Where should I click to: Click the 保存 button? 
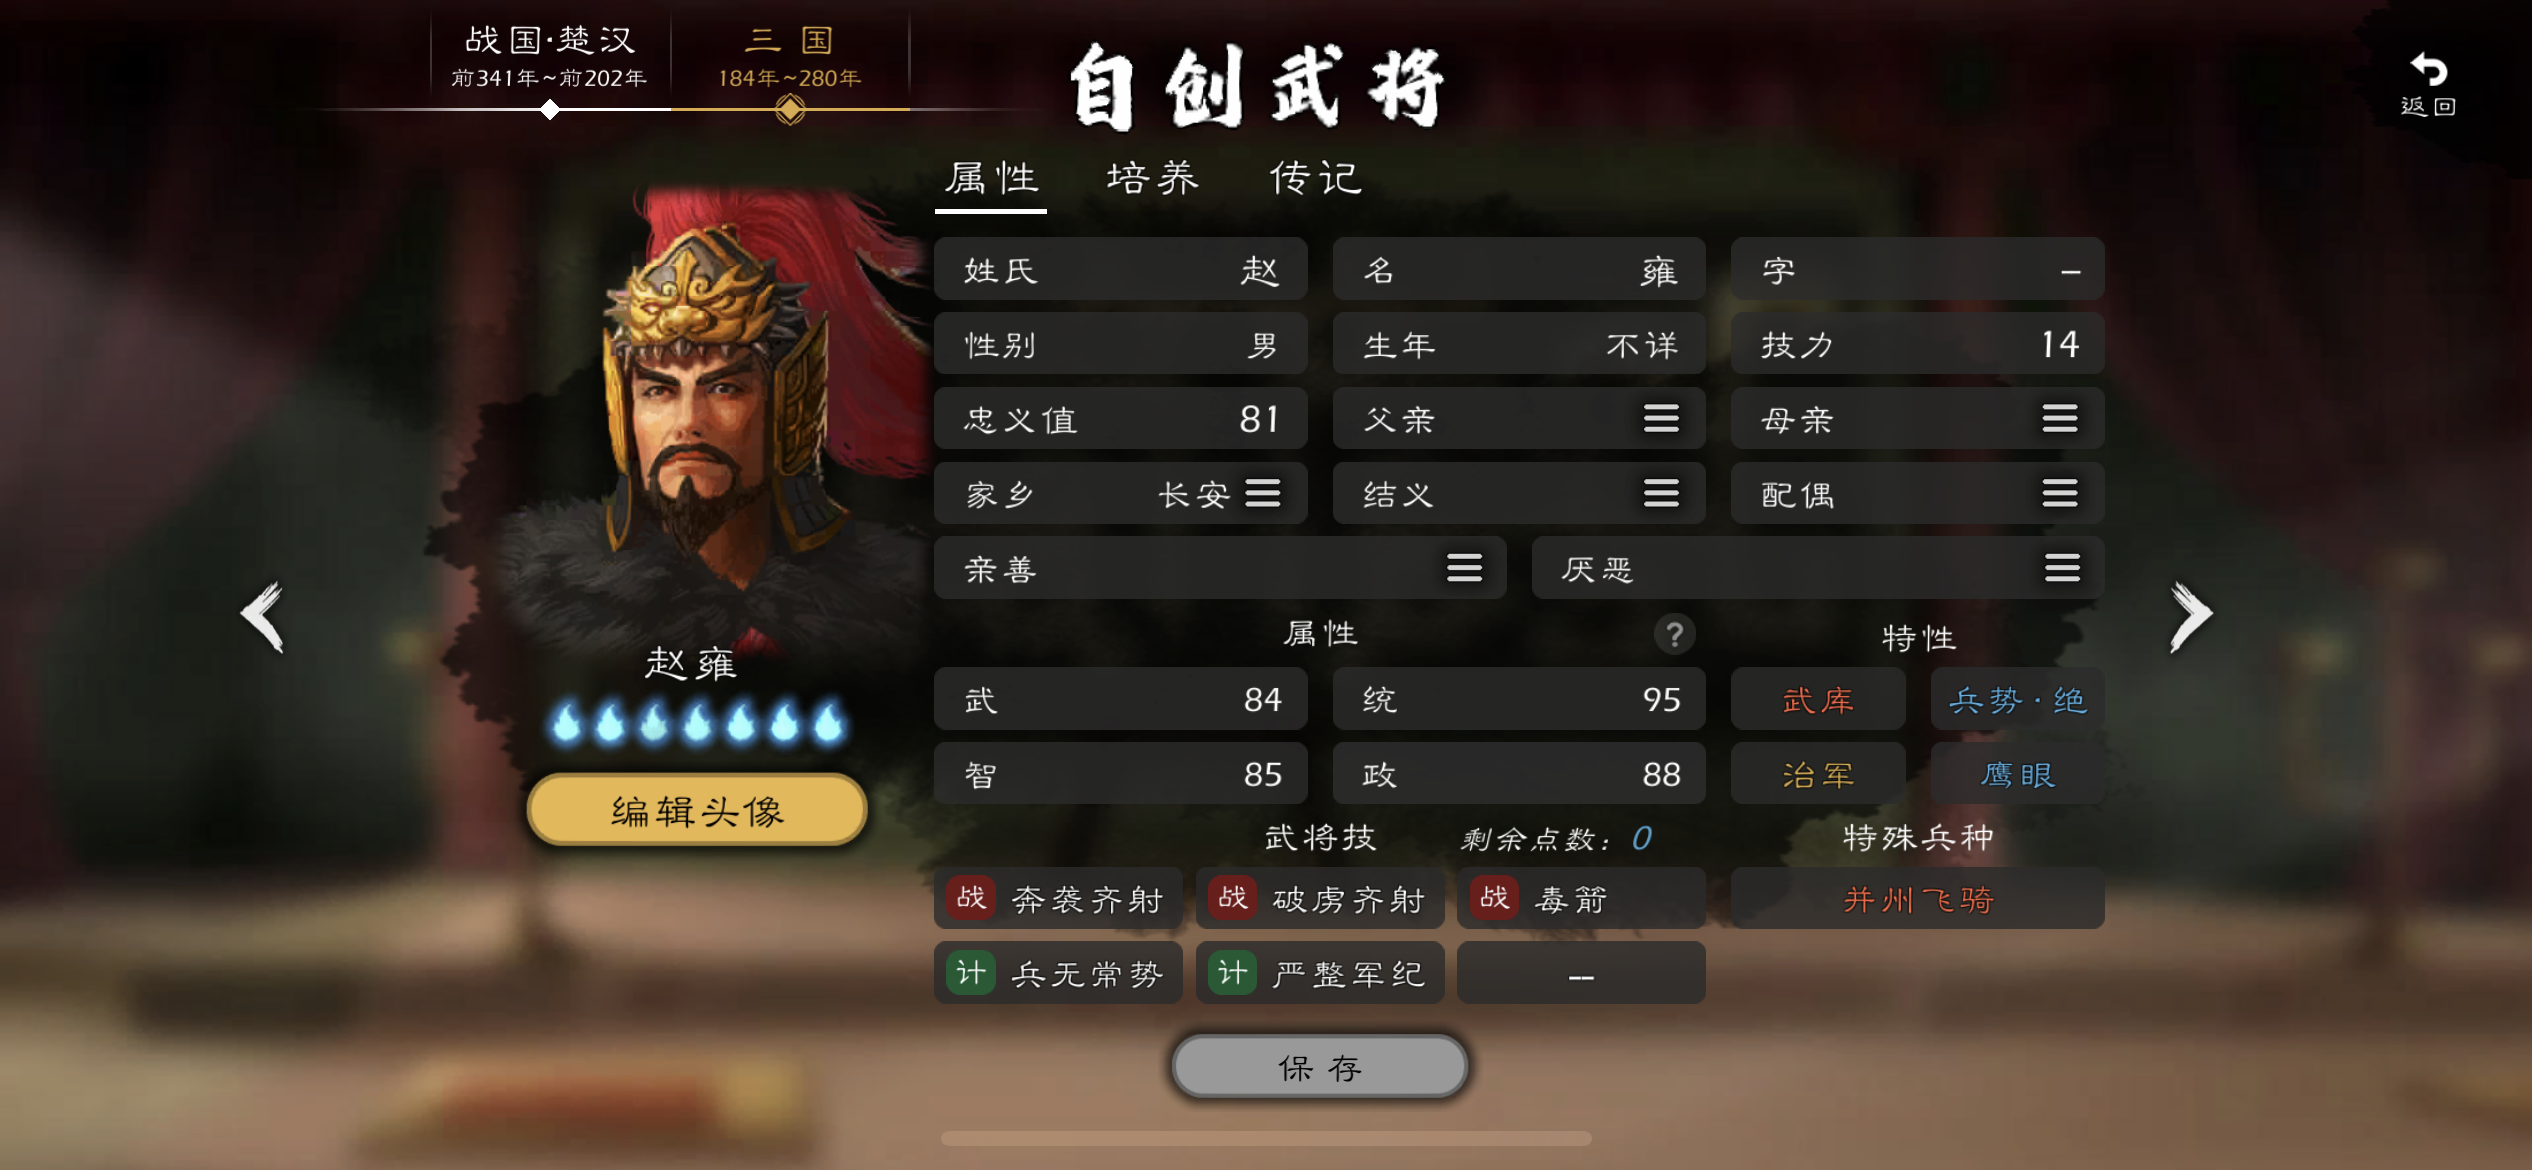tap(1320, 1067)
